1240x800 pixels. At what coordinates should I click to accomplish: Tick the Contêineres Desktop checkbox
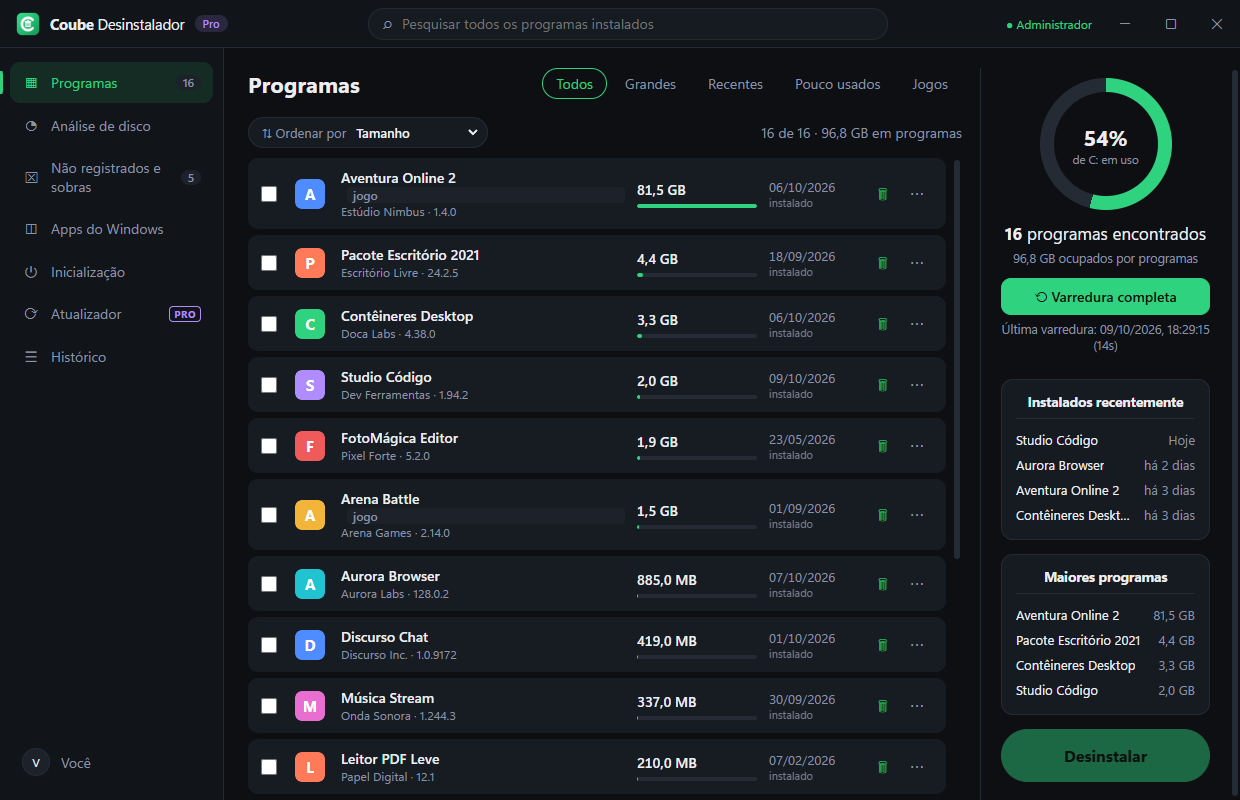269,324
